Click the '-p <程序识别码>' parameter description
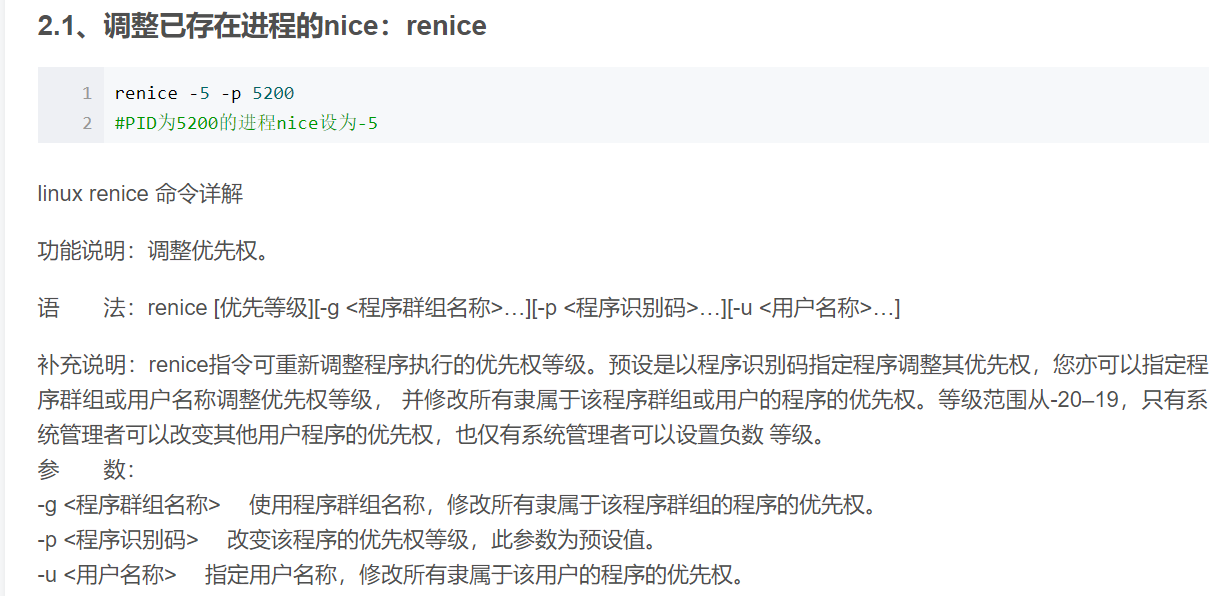Image resolution: width=1209 pixels, height=596 pixels. click(x=348, y=540)
